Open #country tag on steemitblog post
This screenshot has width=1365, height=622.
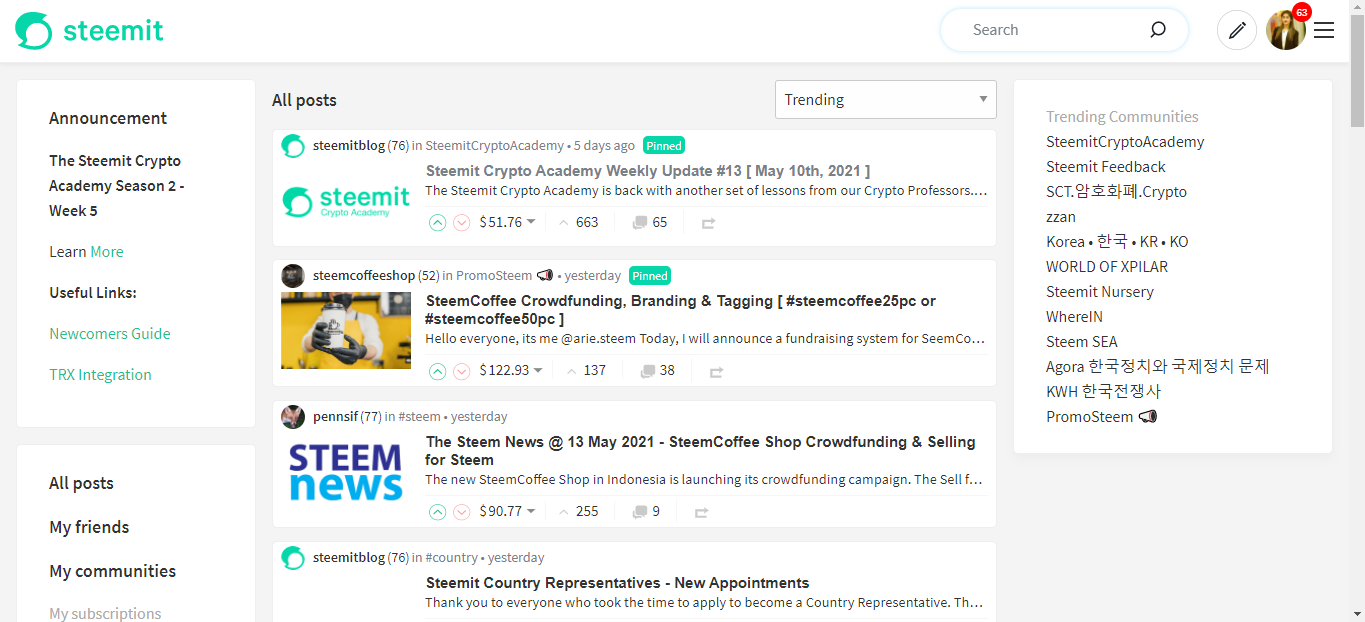pyautogui.click(x=452, y=558)
